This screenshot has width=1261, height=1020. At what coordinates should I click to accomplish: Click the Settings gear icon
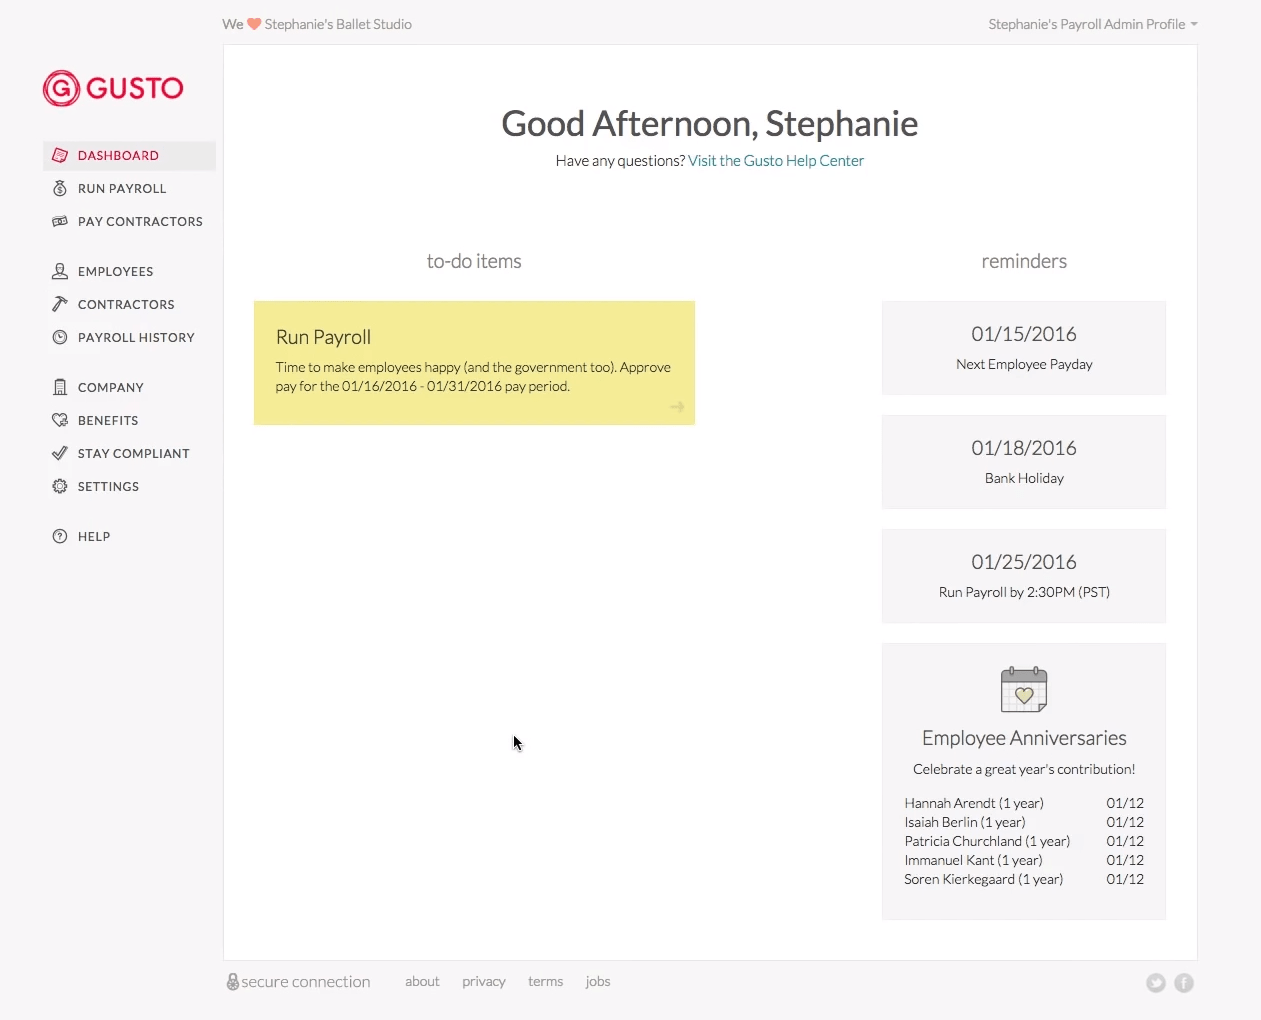60,486
